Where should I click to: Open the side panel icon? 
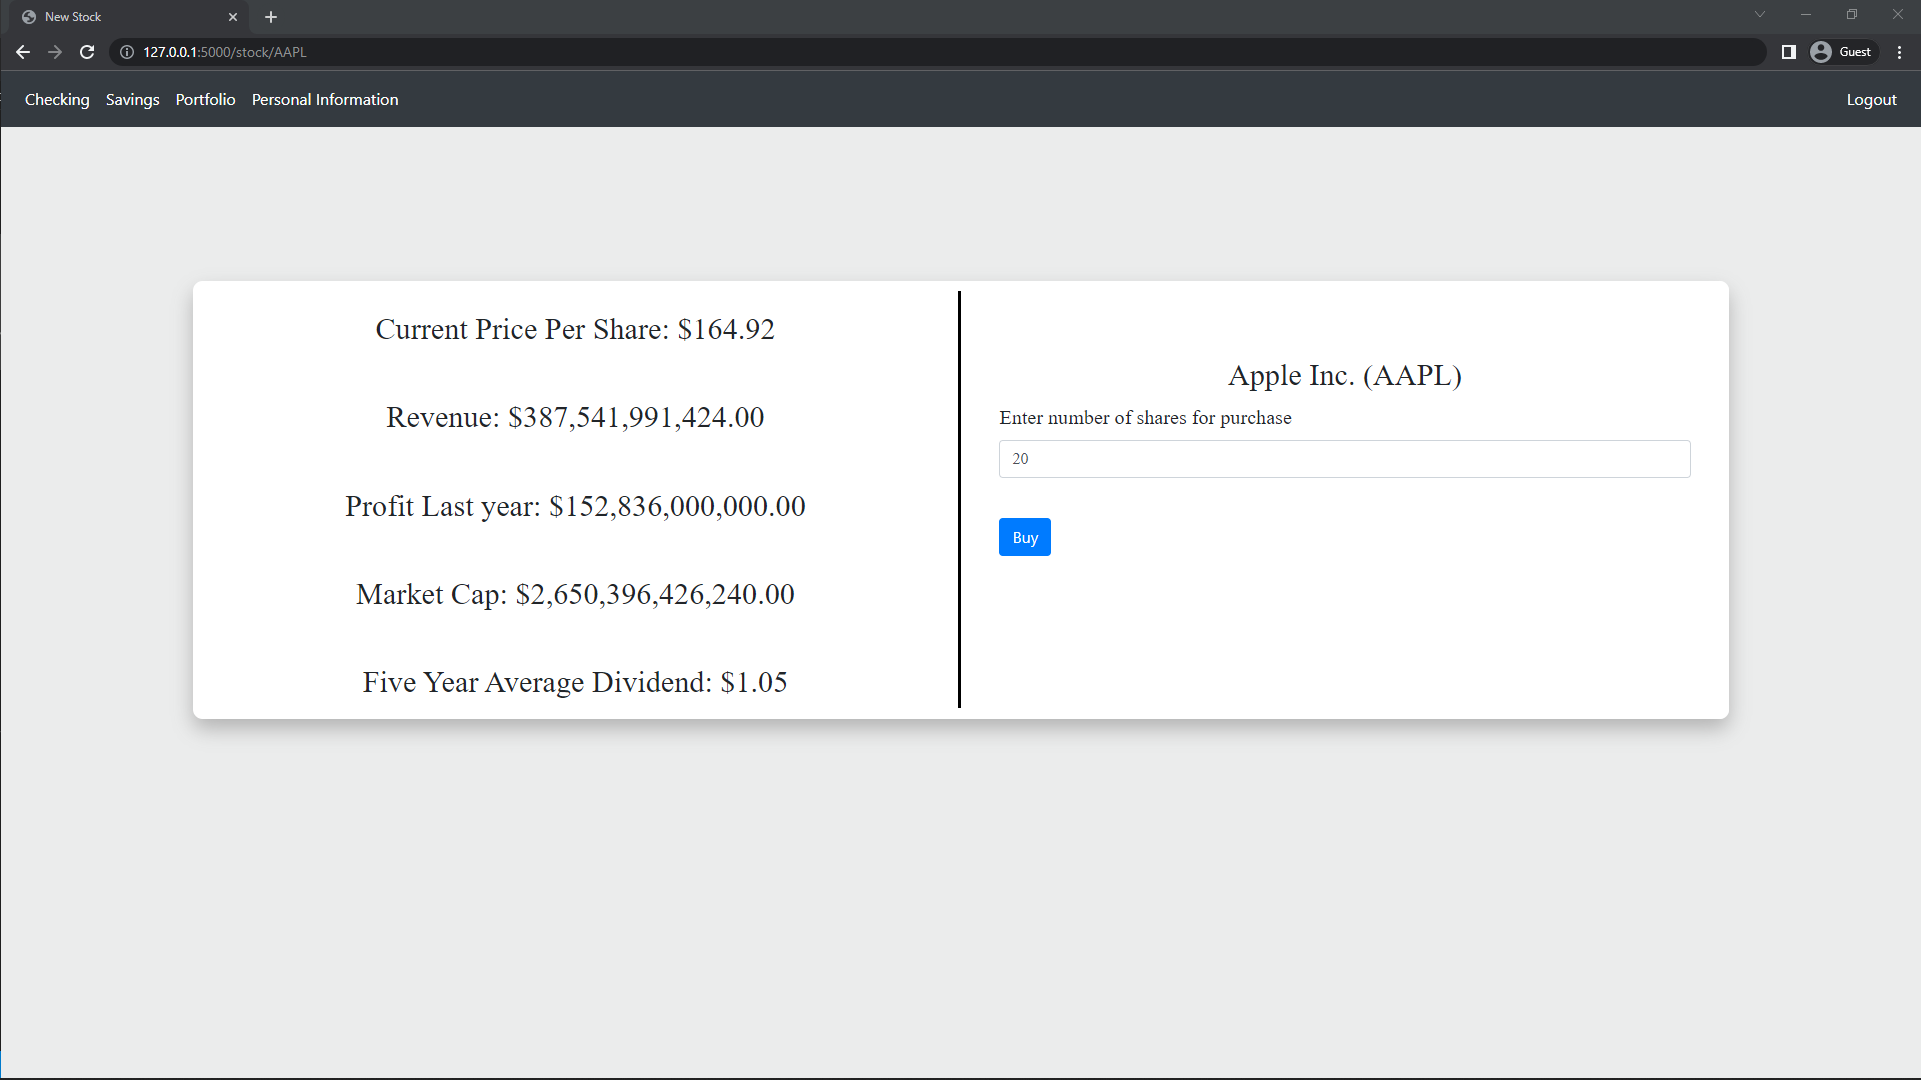1789,52
